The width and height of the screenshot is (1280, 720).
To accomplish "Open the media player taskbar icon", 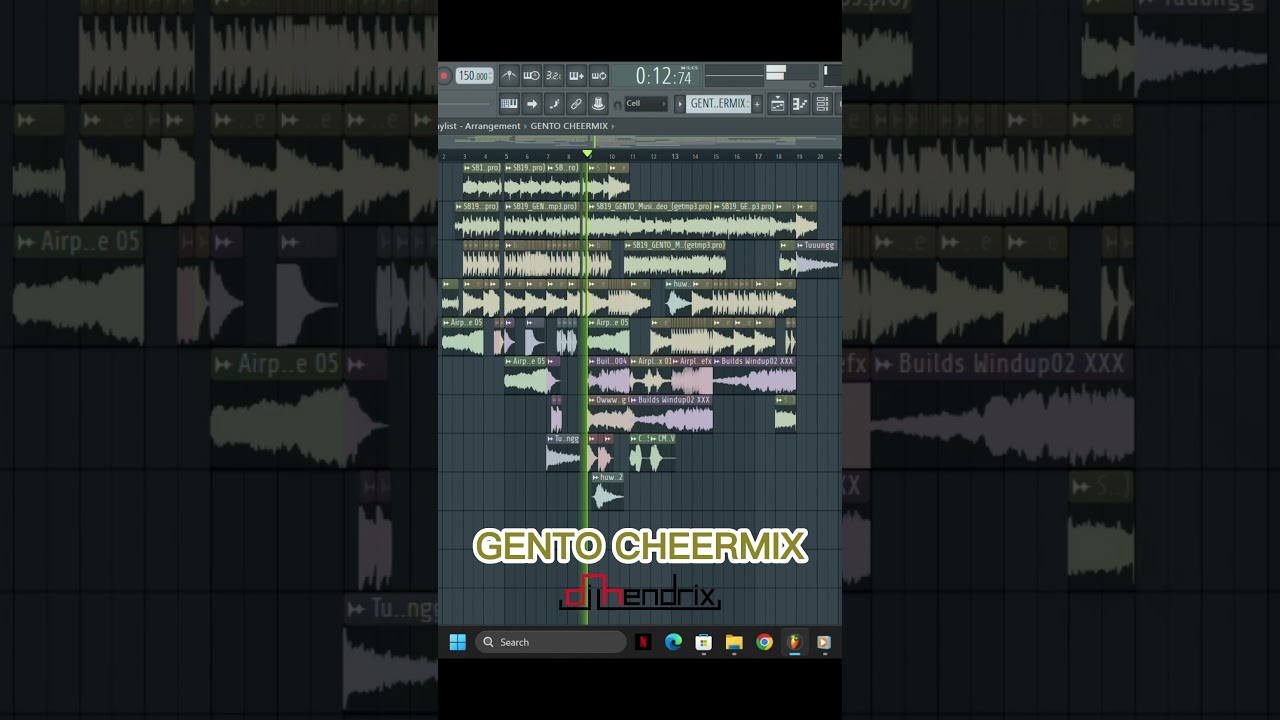I will [x=824, y=642].
